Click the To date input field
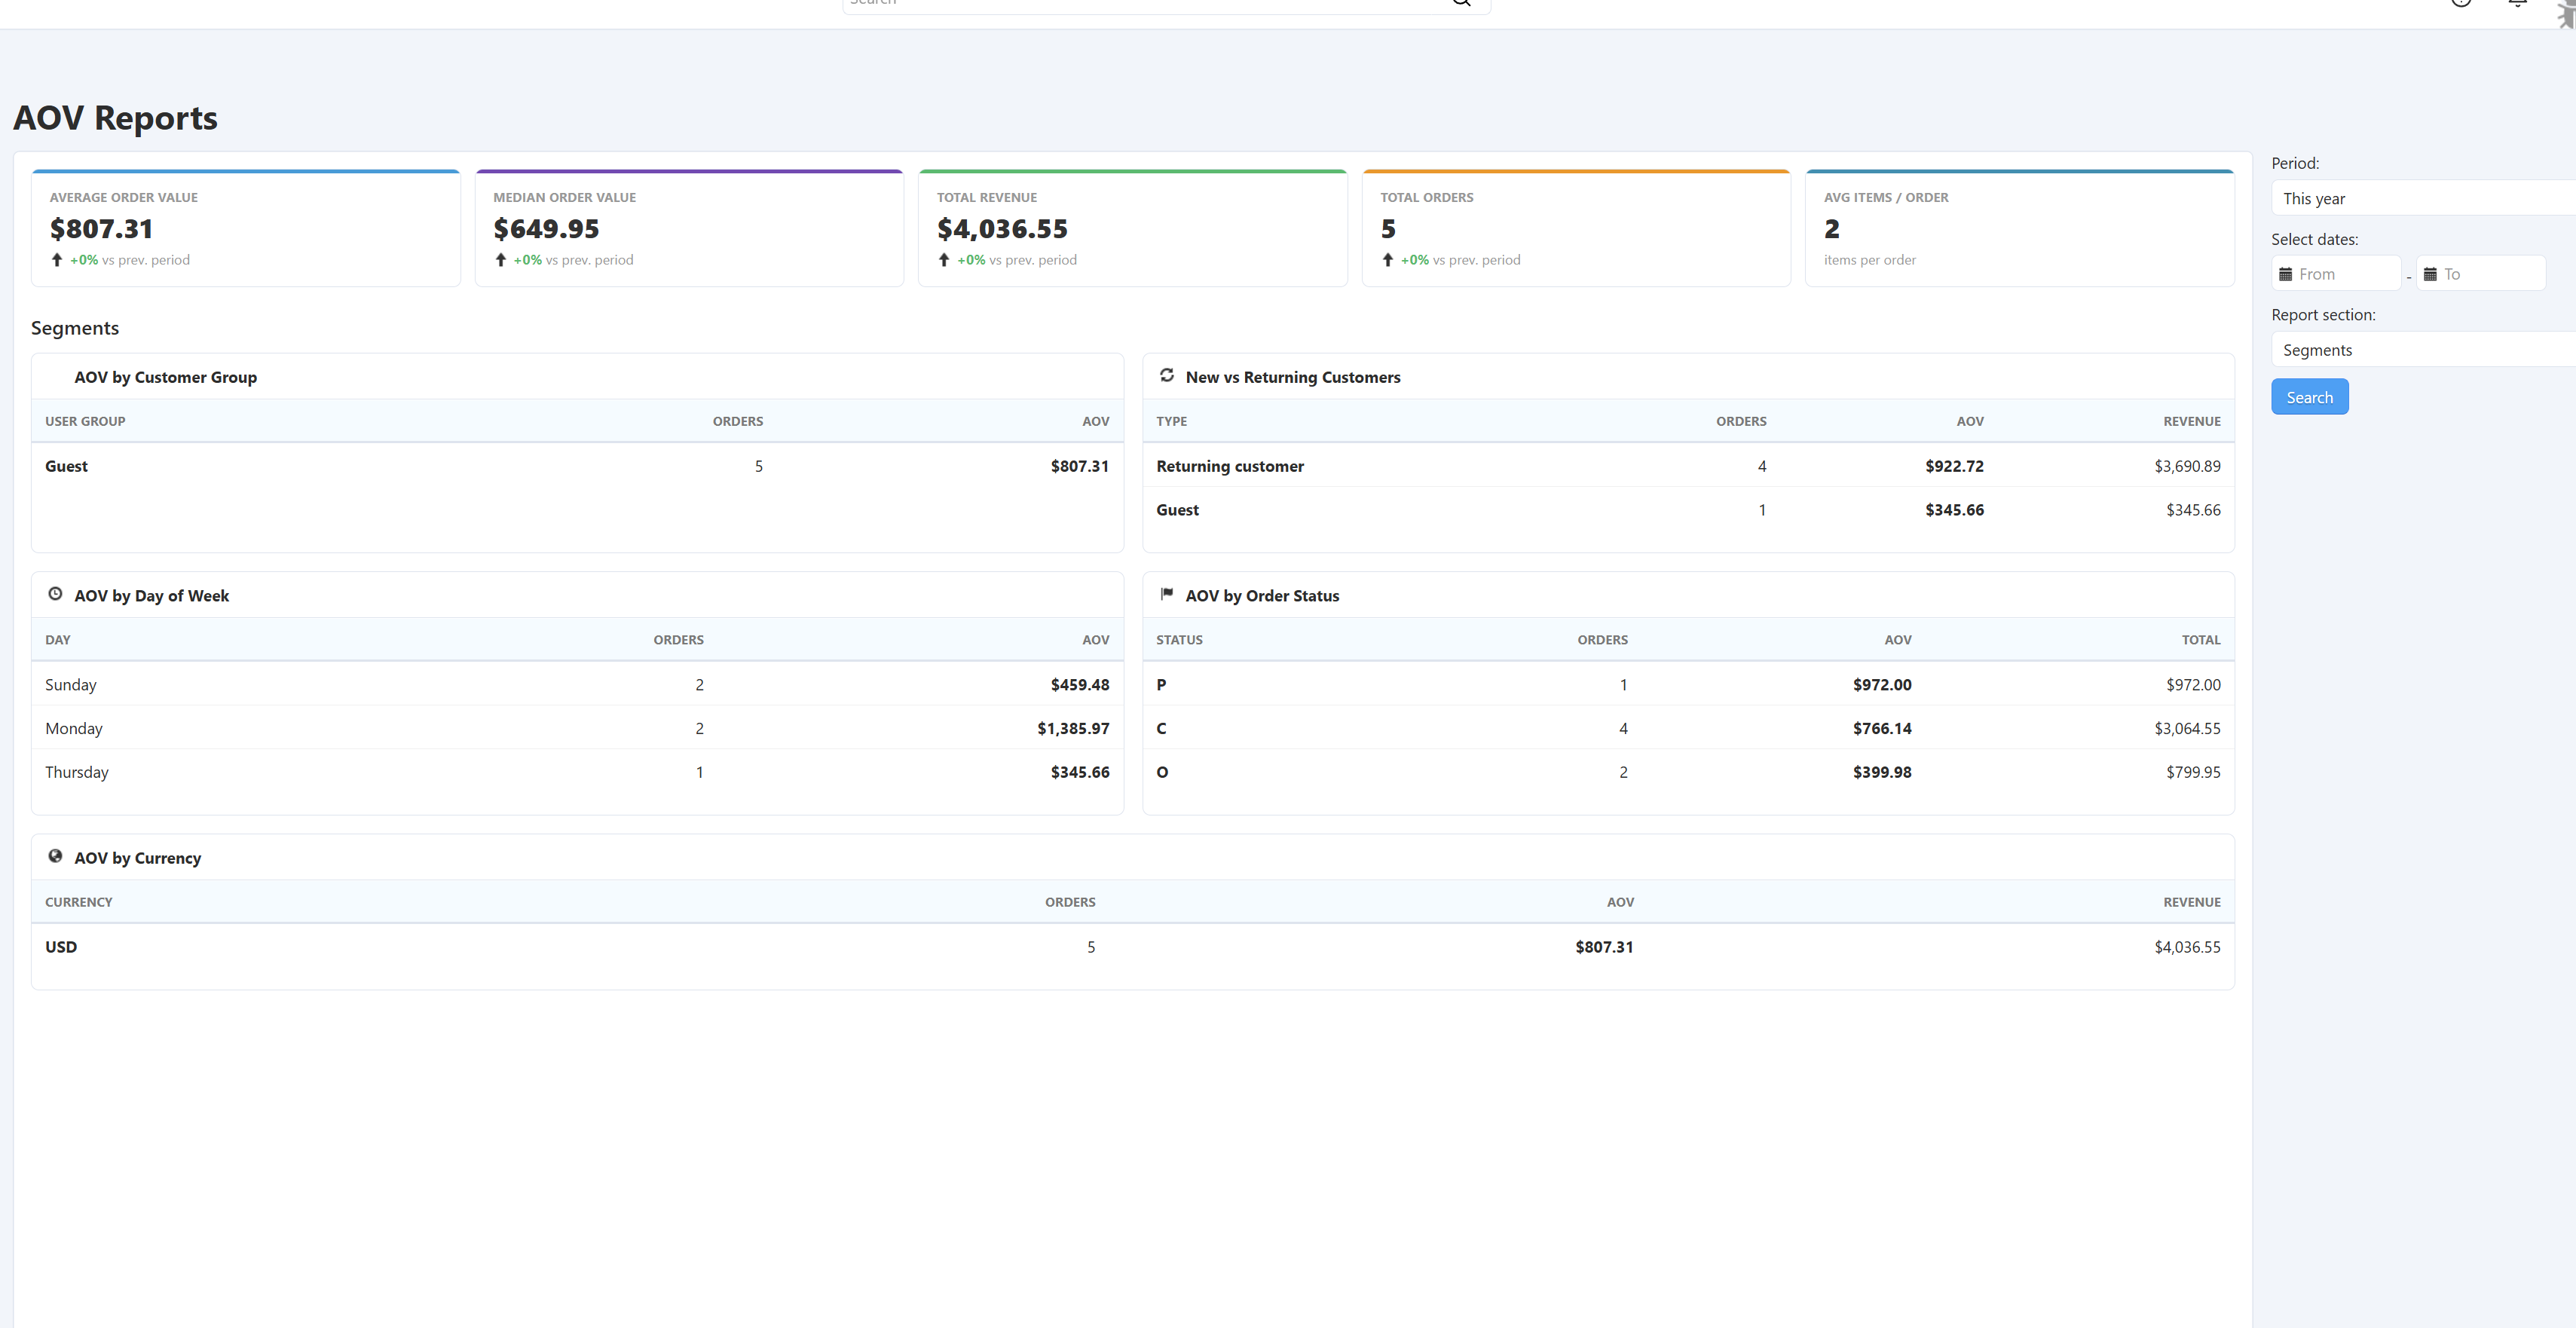Viewport: 2576px width, 1328px height. coord(2490,274)
